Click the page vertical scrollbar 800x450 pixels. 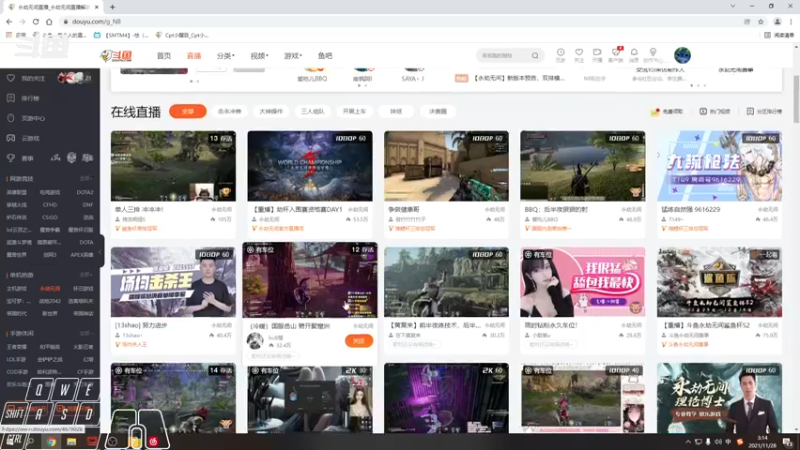click(796, 99)
